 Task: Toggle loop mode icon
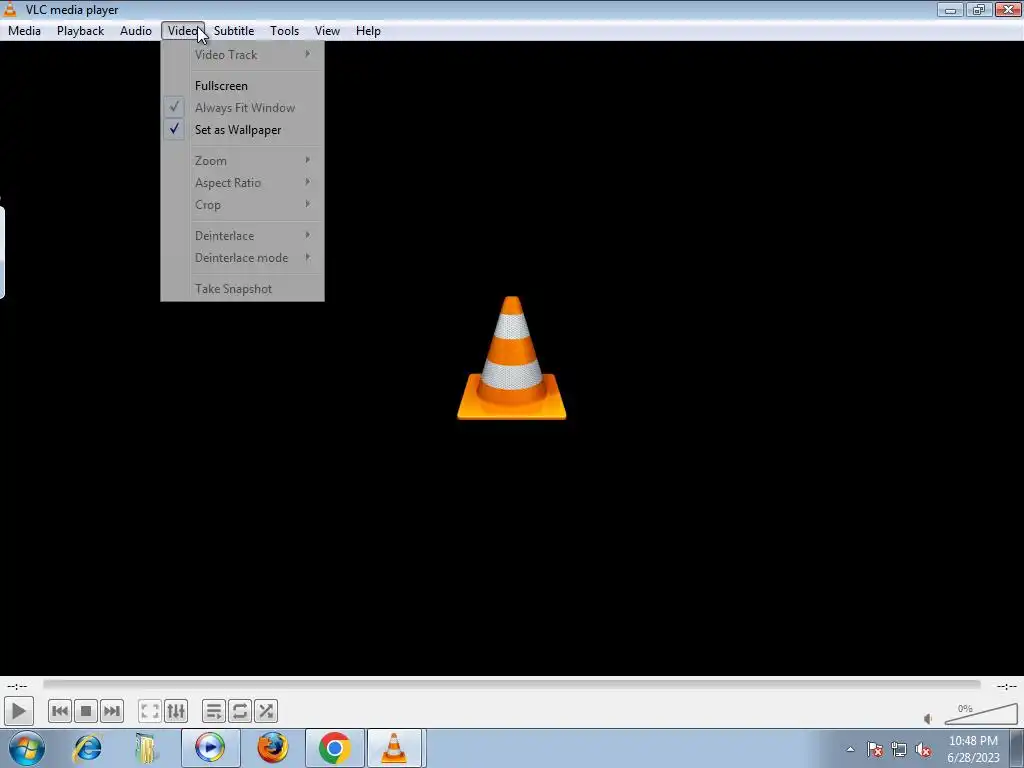[240, 711]
